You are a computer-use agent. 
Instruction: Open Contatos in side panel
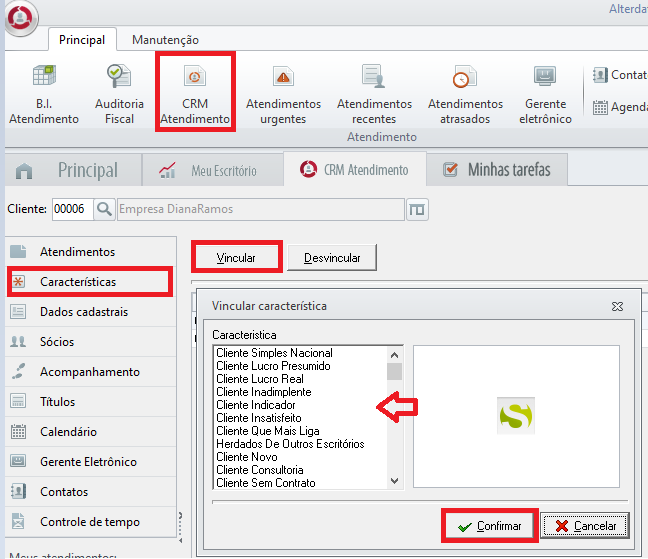[x=91, y=492]
